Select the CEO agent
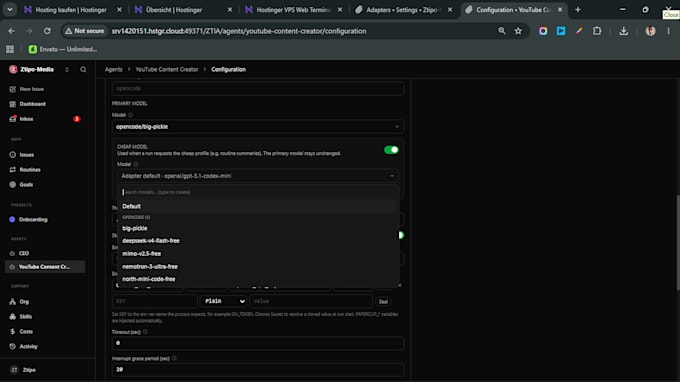The width and height of the screenshot is (680, 382). 24,253
